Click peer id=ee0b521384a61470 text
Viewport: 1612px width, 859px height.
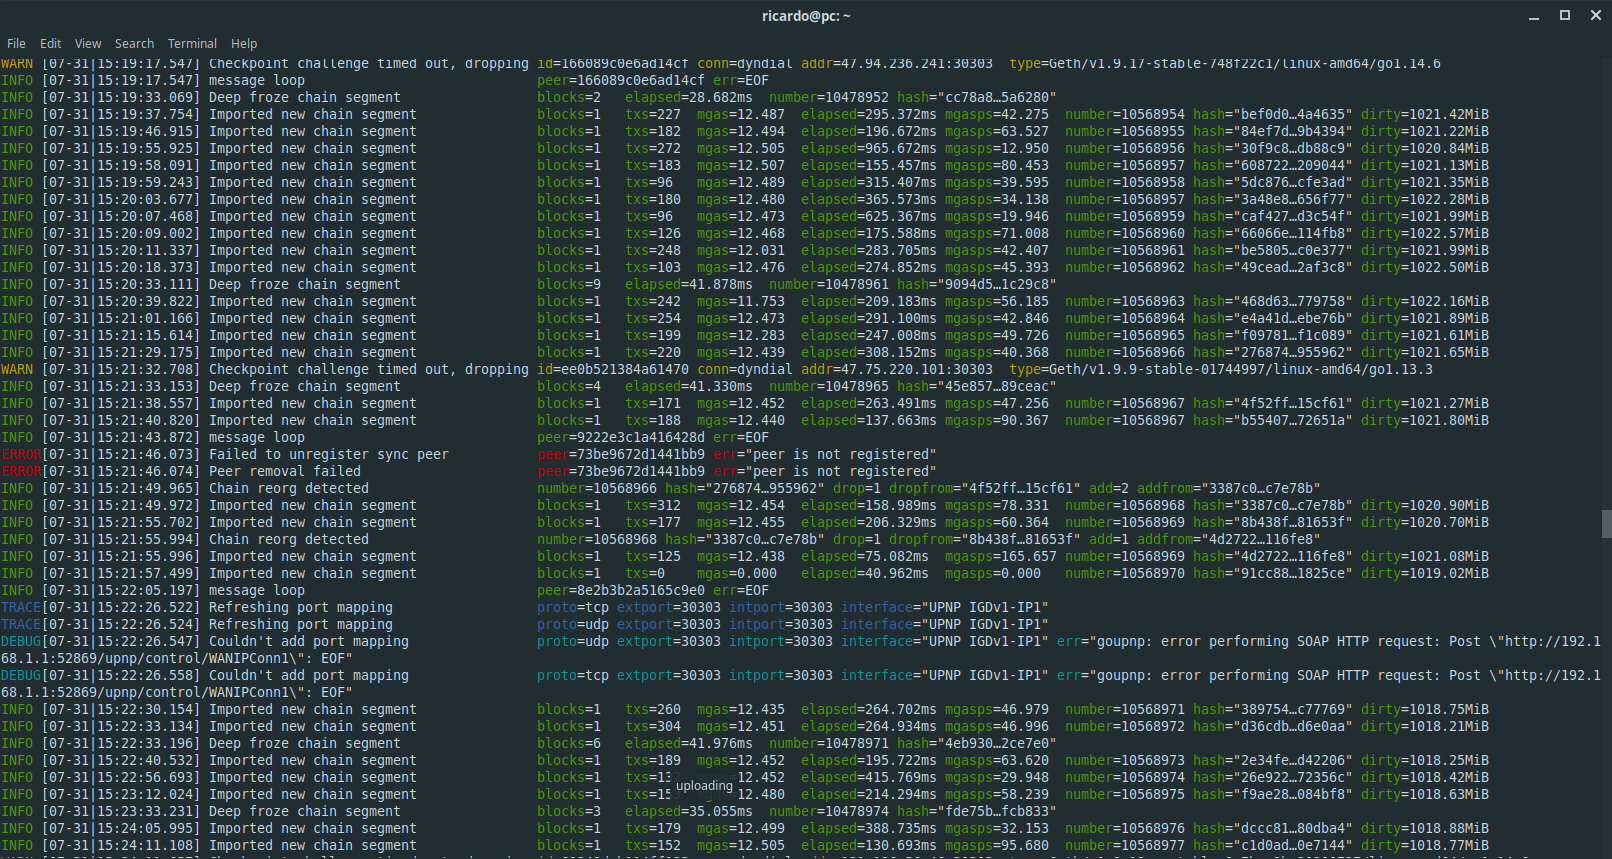[613, 369]
